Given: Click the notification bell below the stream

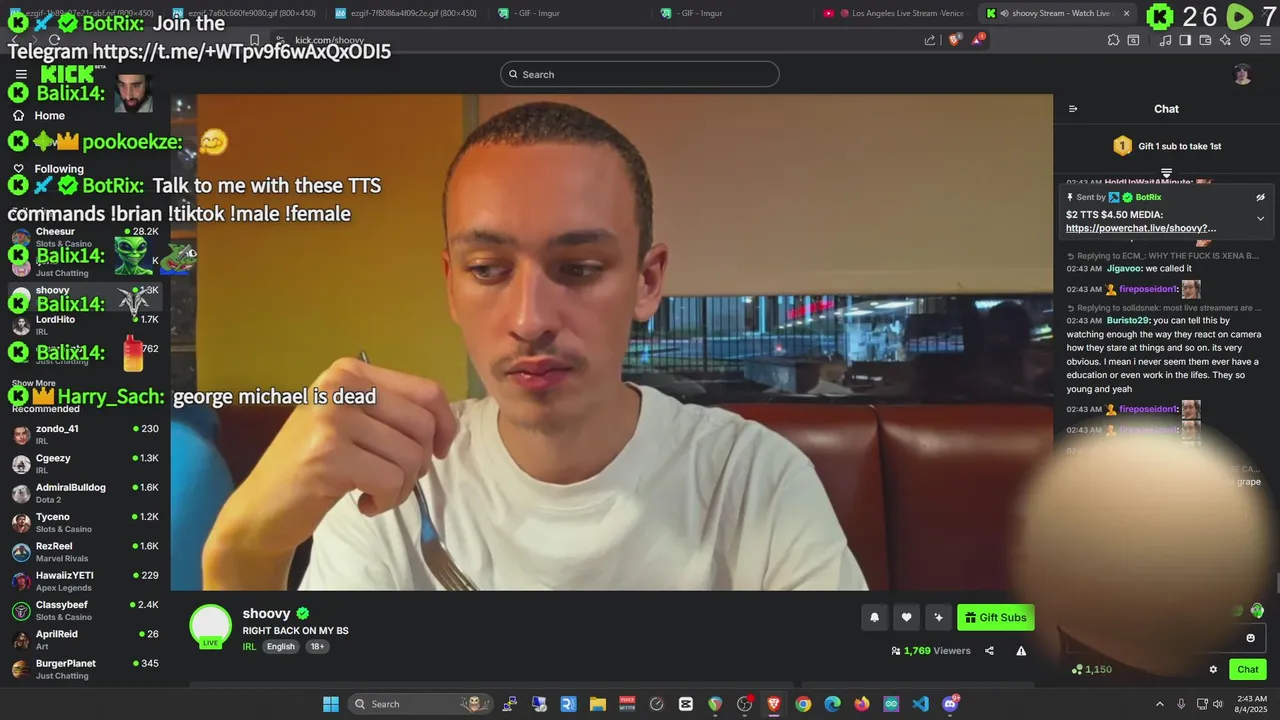Looking at the screenshot, I should (874, 617).
